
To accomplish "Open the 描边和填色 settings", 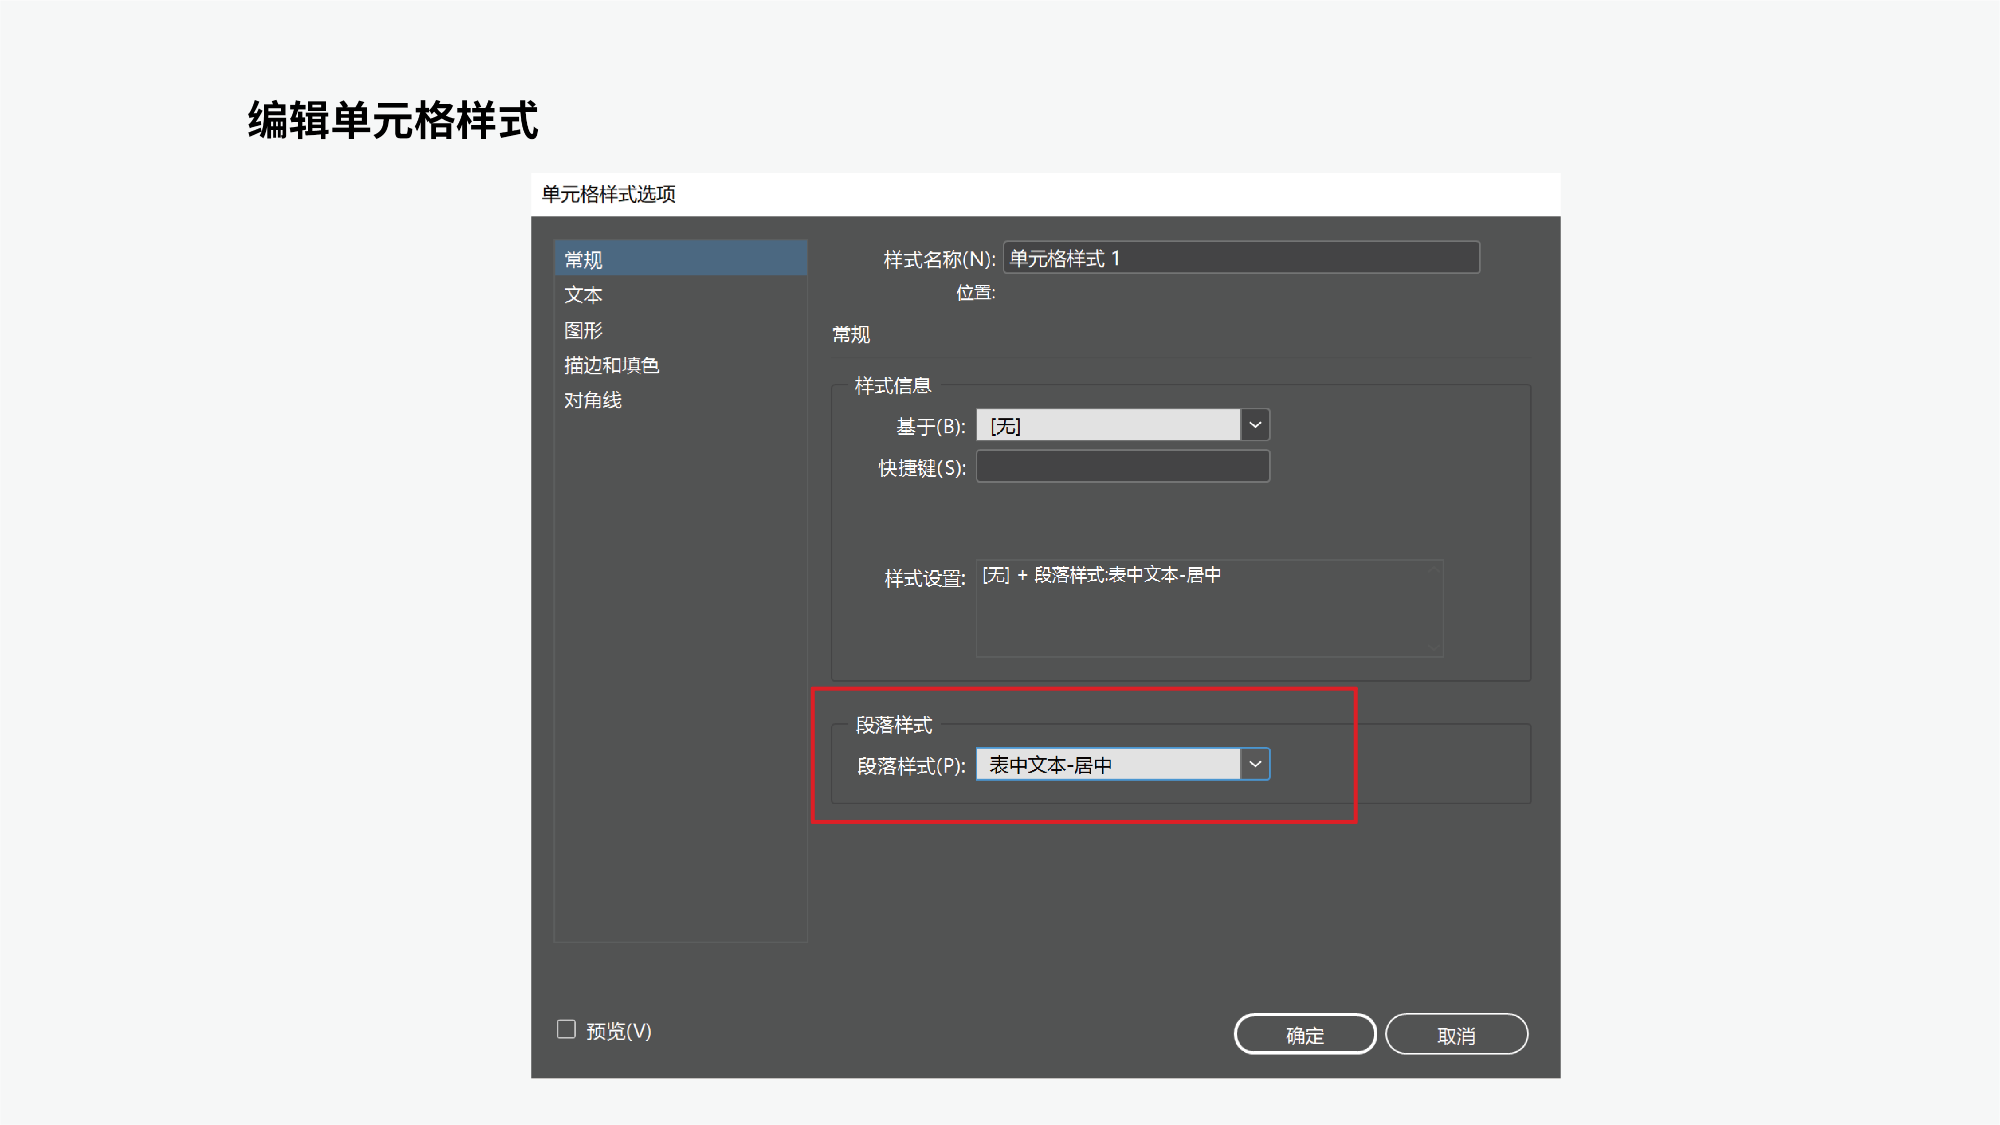I will (x=680, y=365).
